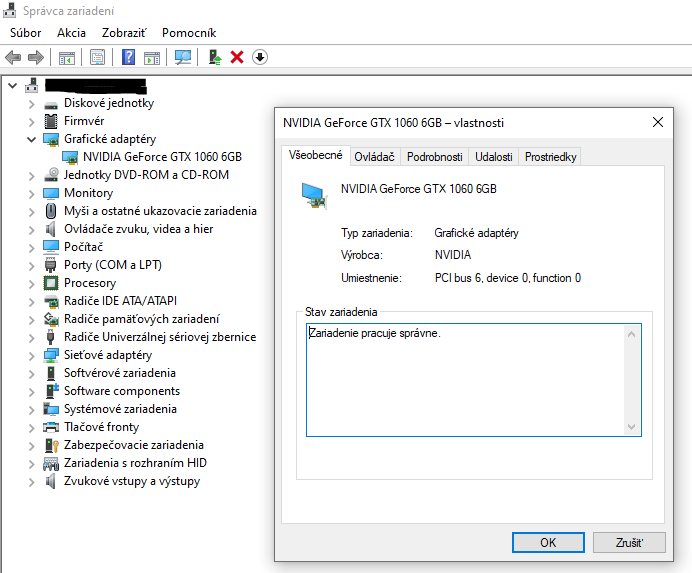Click the Software components puzzle icon
Screen dimensions: 692x573
[52, 391]
